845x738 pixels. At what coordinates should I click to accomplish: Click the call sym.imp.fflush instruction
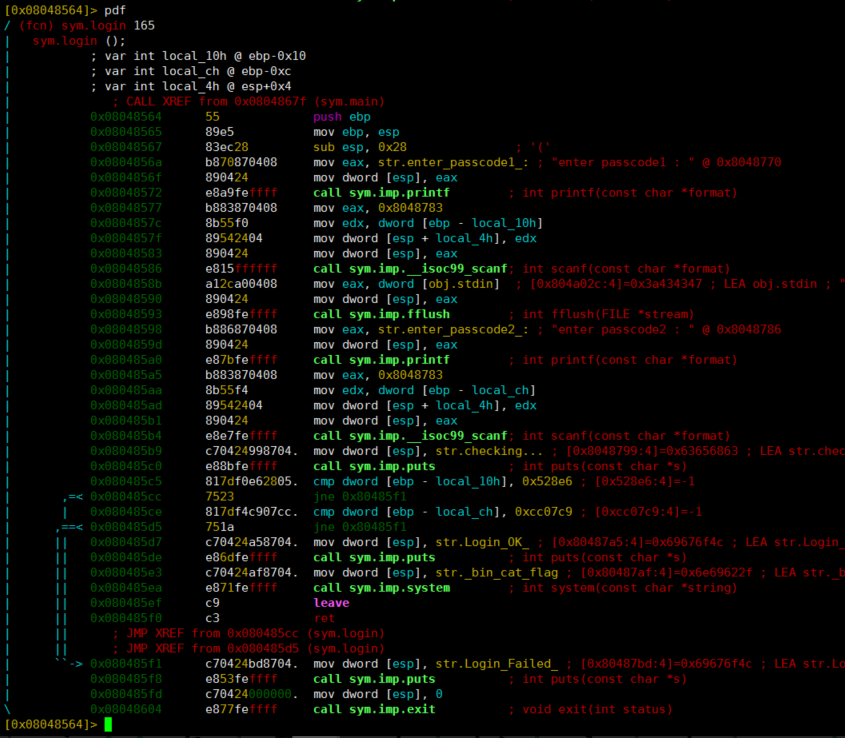tap(382, 314)
